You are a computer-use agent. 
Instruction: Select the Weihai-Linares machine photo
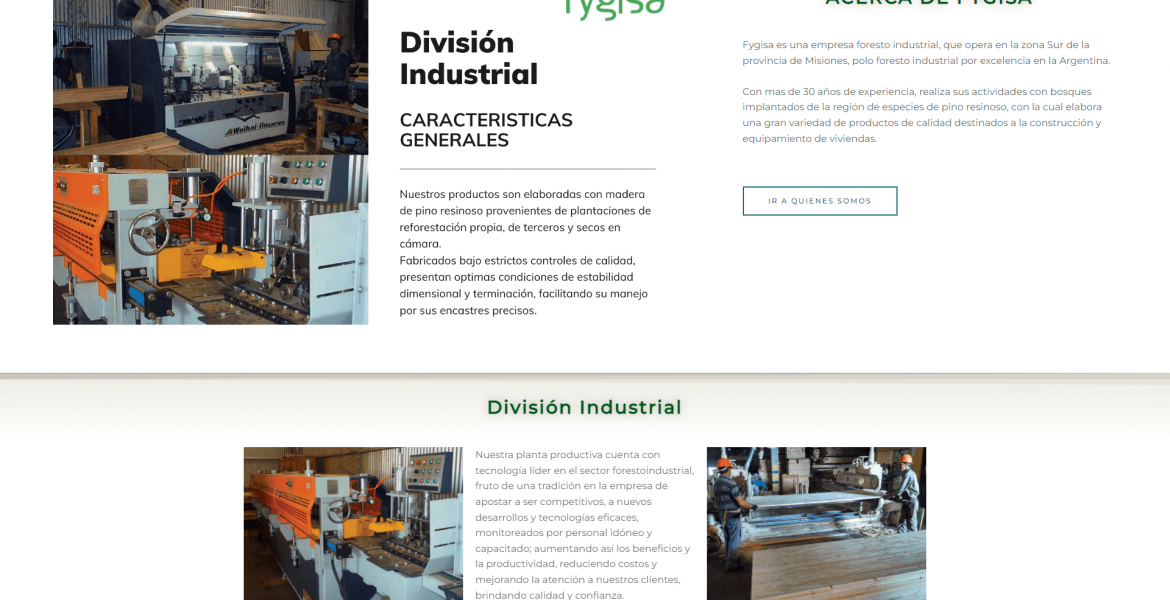pyautogui.click(x=210, y=78)
